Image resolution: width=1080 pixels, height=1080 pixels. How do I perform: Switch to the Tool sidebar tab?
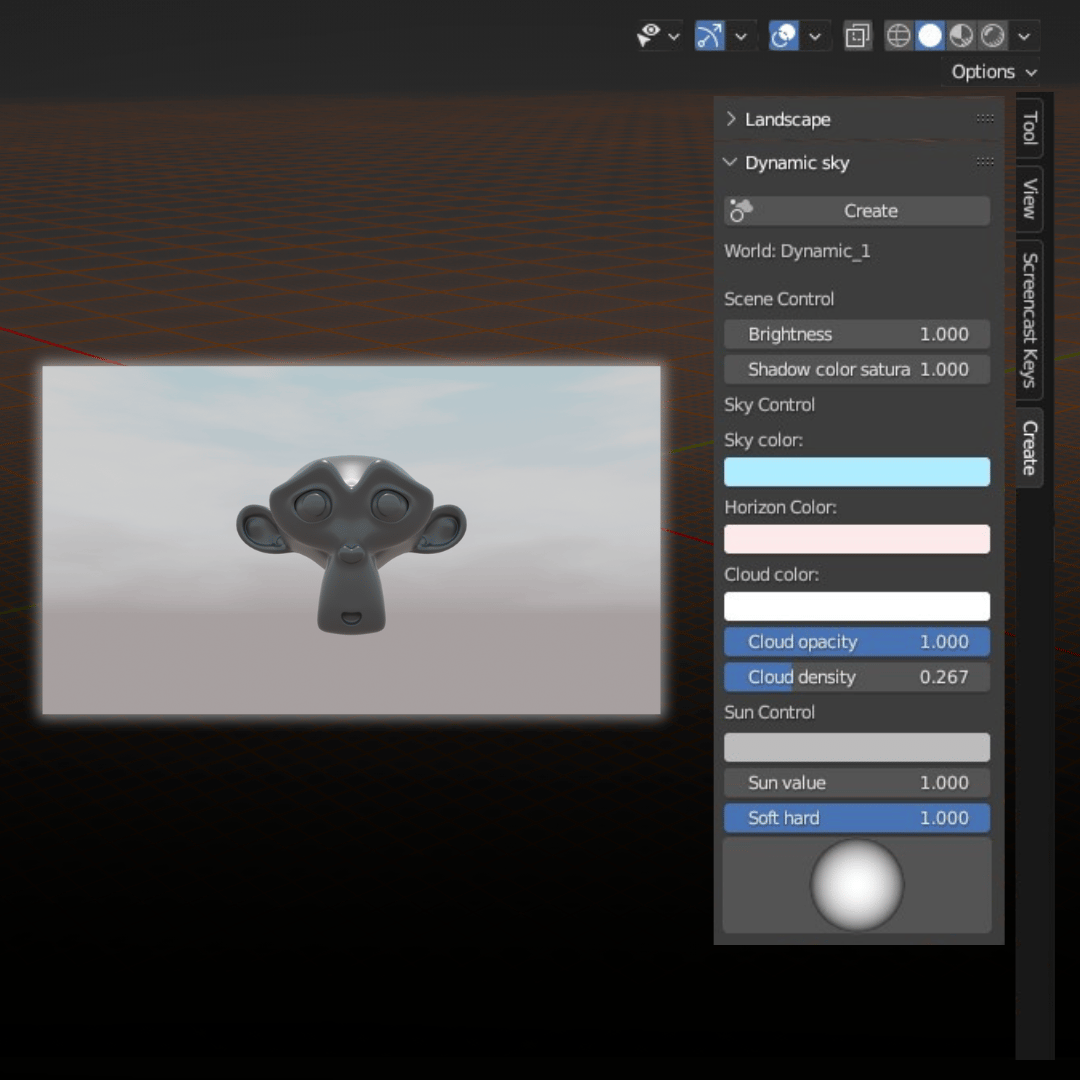click(x=1030, y=128)
